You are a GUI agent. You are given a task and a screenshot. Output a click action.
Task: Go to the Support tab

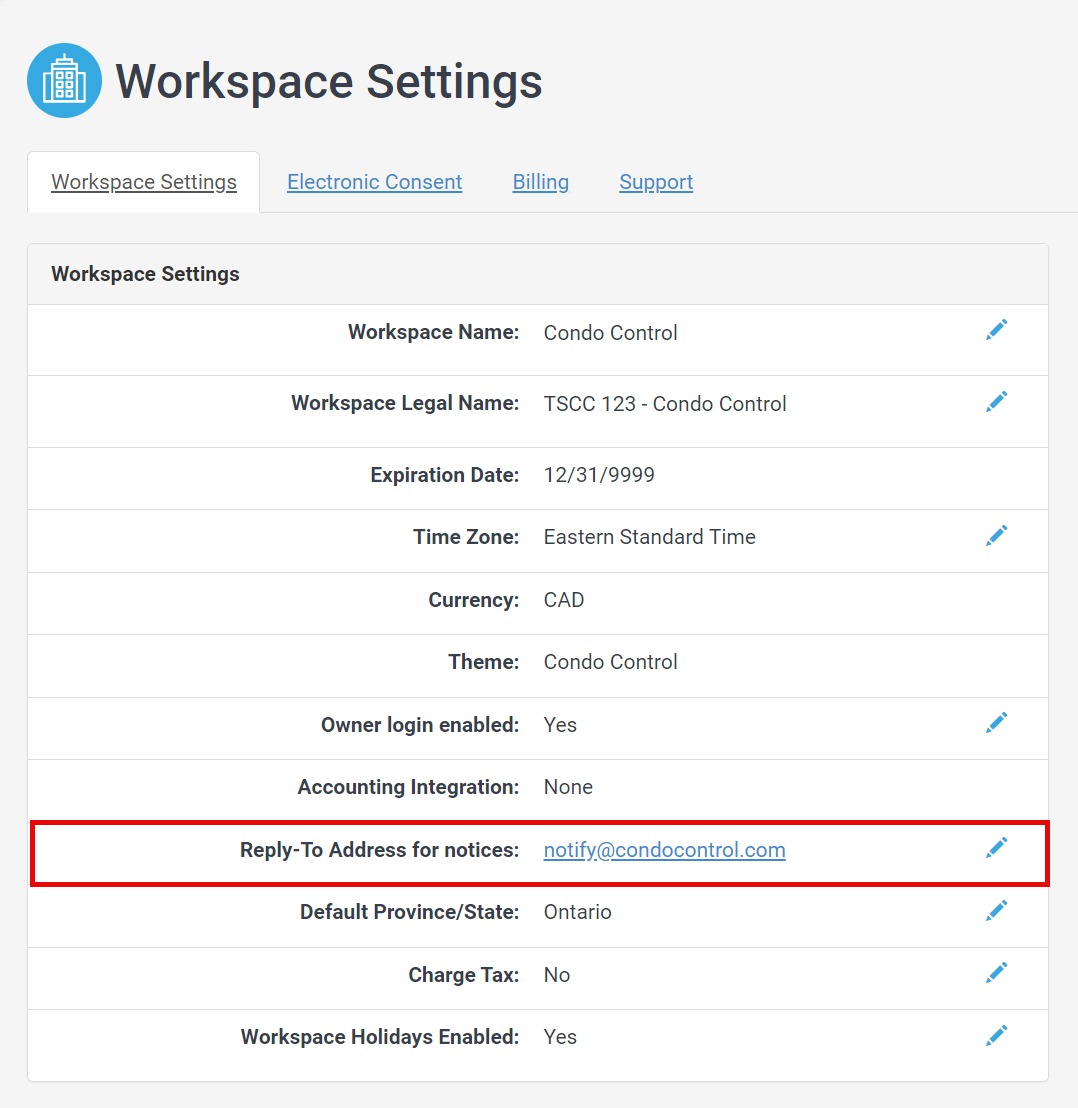click(656, 182)
